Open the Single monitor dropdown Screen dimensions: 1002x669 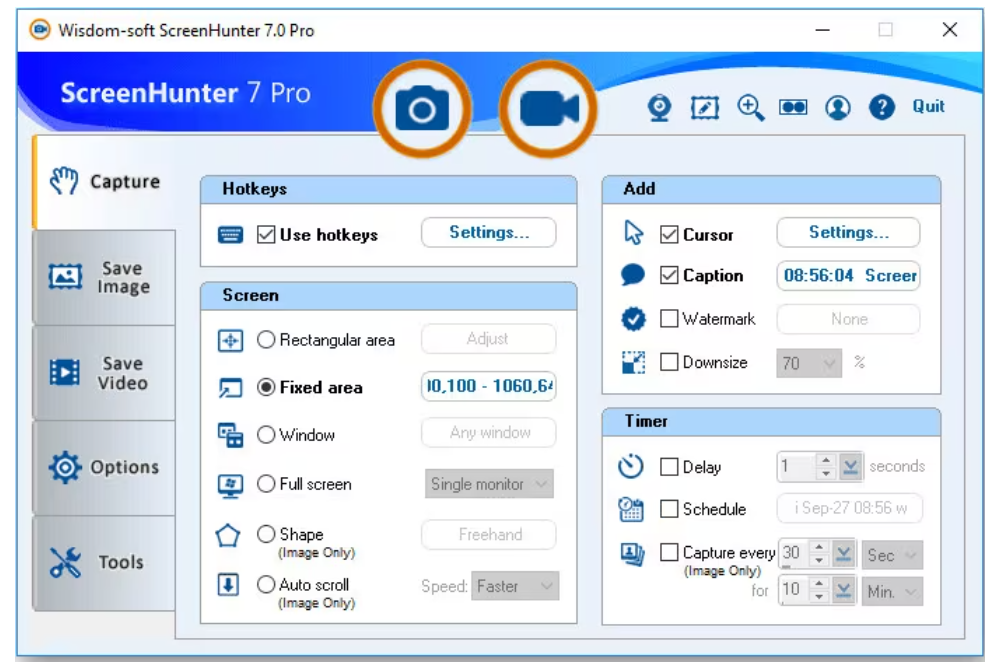click(489, 484)
